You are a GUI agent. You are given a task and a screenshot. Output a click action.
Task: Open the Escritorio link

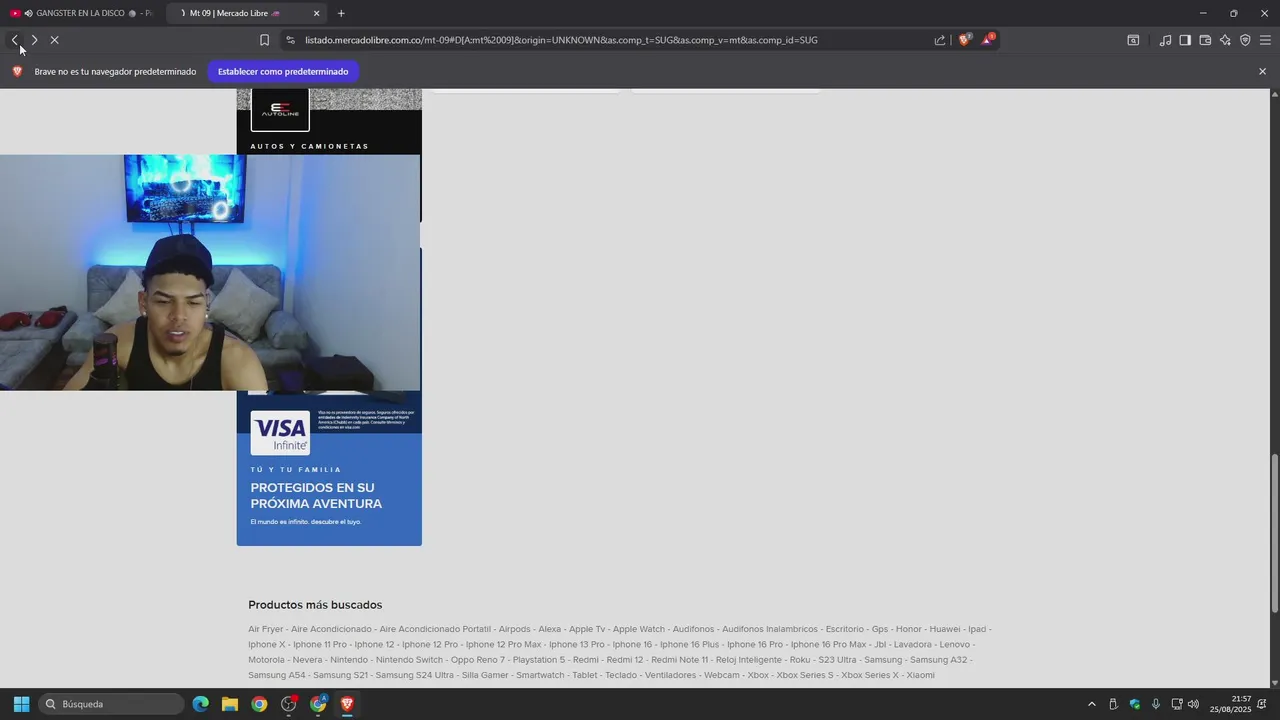pyautogui.click(x=845, y=629)
